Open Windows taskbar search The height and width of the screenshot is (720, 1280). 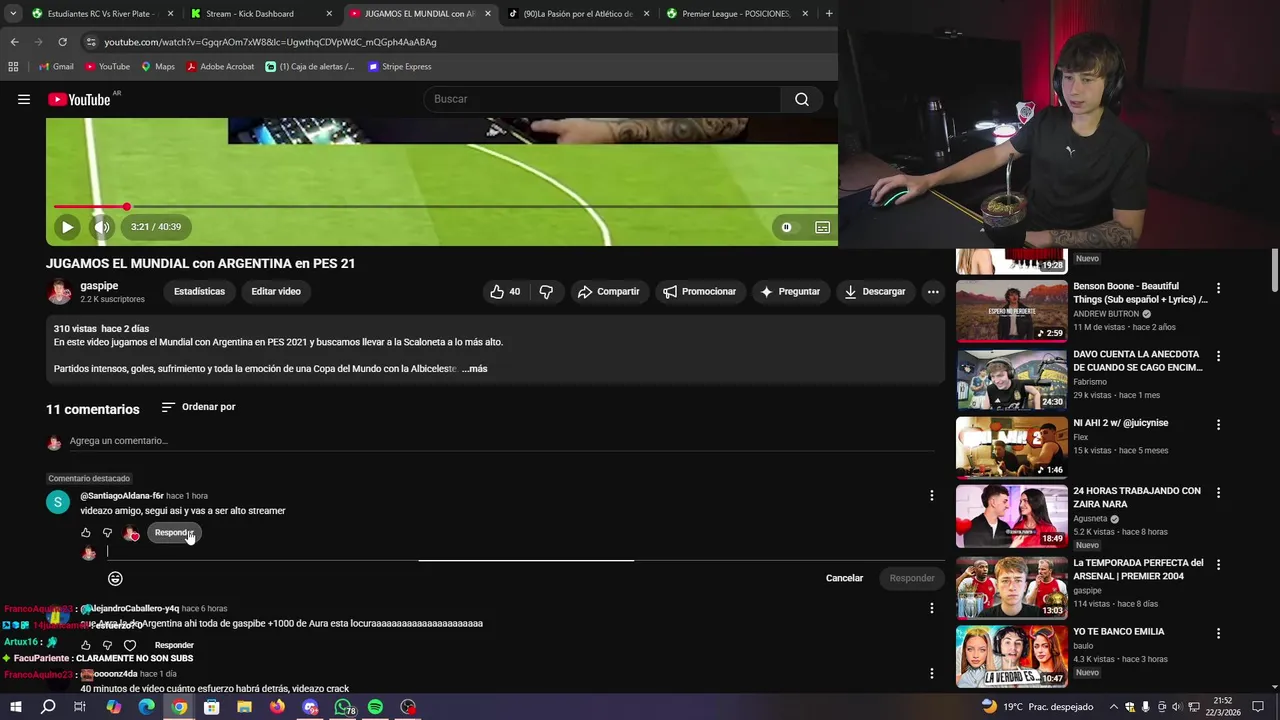(48, 707)
